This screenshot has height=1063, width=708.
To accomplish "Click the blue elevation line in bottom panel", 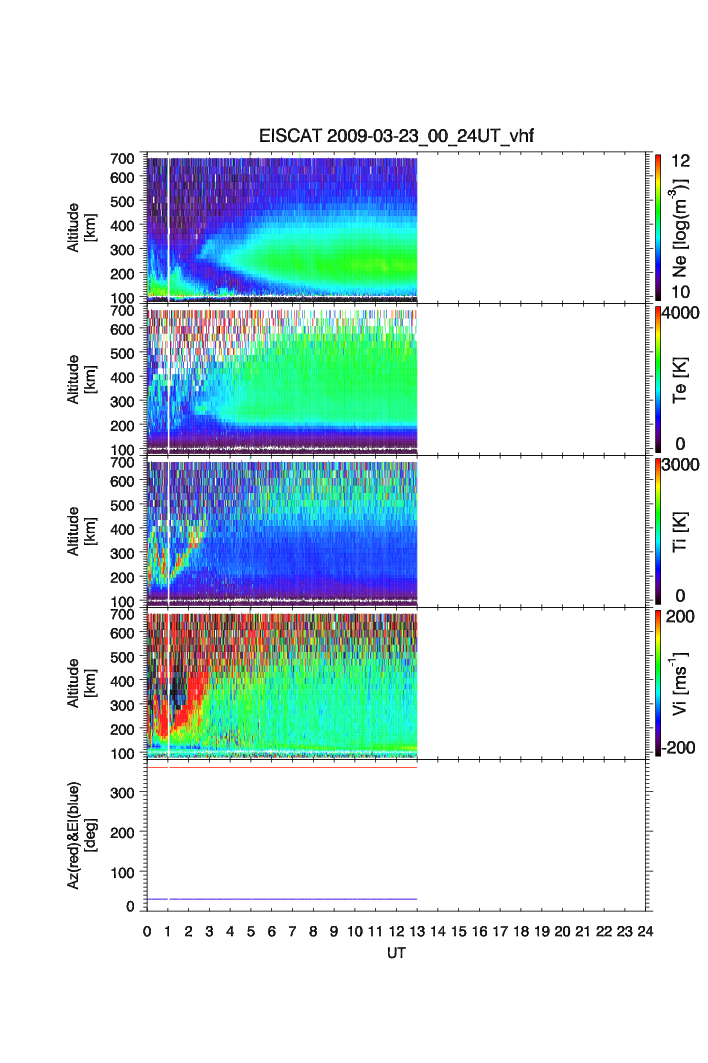I will pos(281,899).
